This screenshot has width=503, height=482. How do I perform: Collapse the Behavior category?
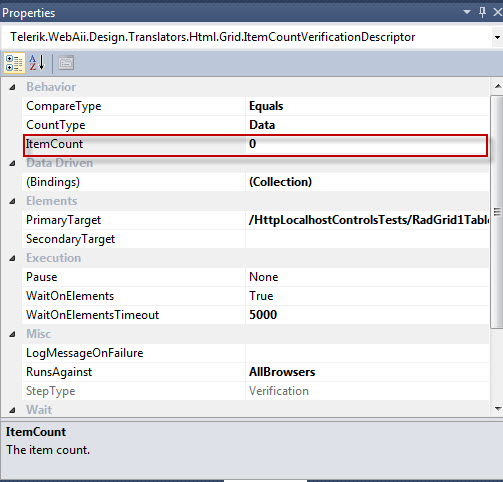coord(12,87)
